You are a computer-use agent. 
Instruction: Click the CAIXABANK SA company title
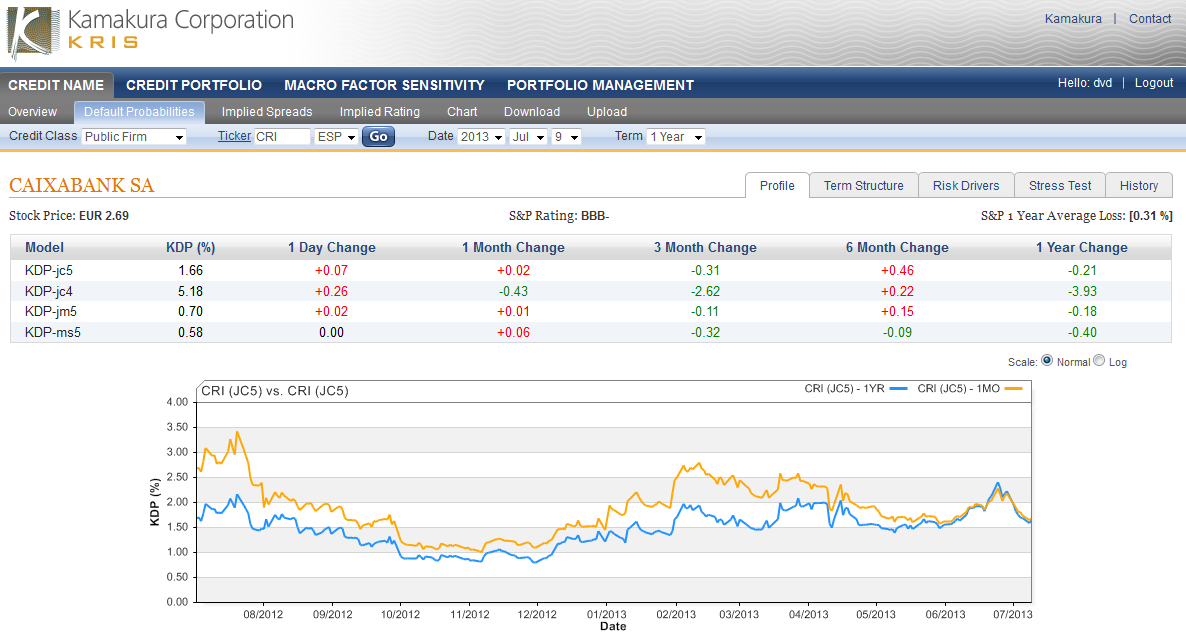pyautogui.click(x=82, y=185)
